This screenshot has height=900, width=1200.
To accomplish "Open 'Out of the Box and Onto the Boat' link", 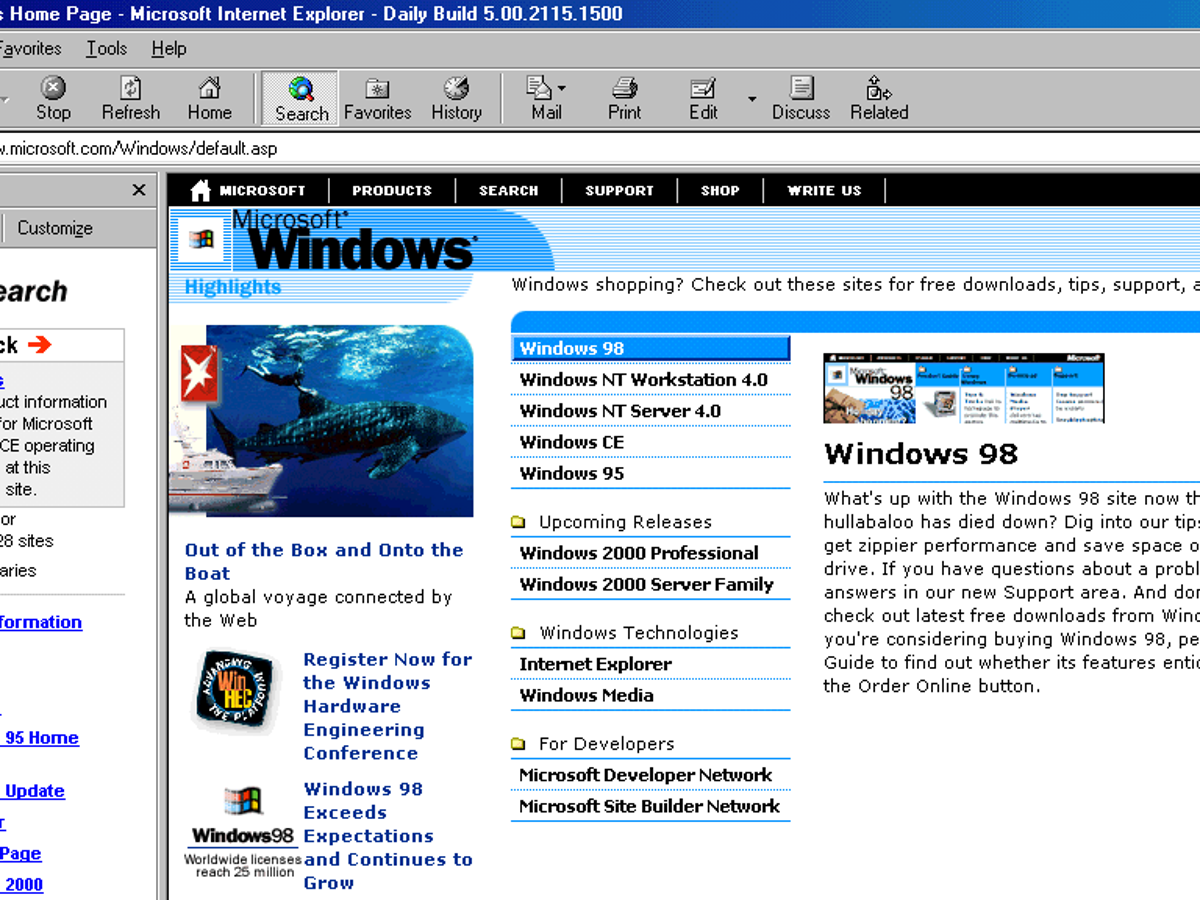I will 324,561.
